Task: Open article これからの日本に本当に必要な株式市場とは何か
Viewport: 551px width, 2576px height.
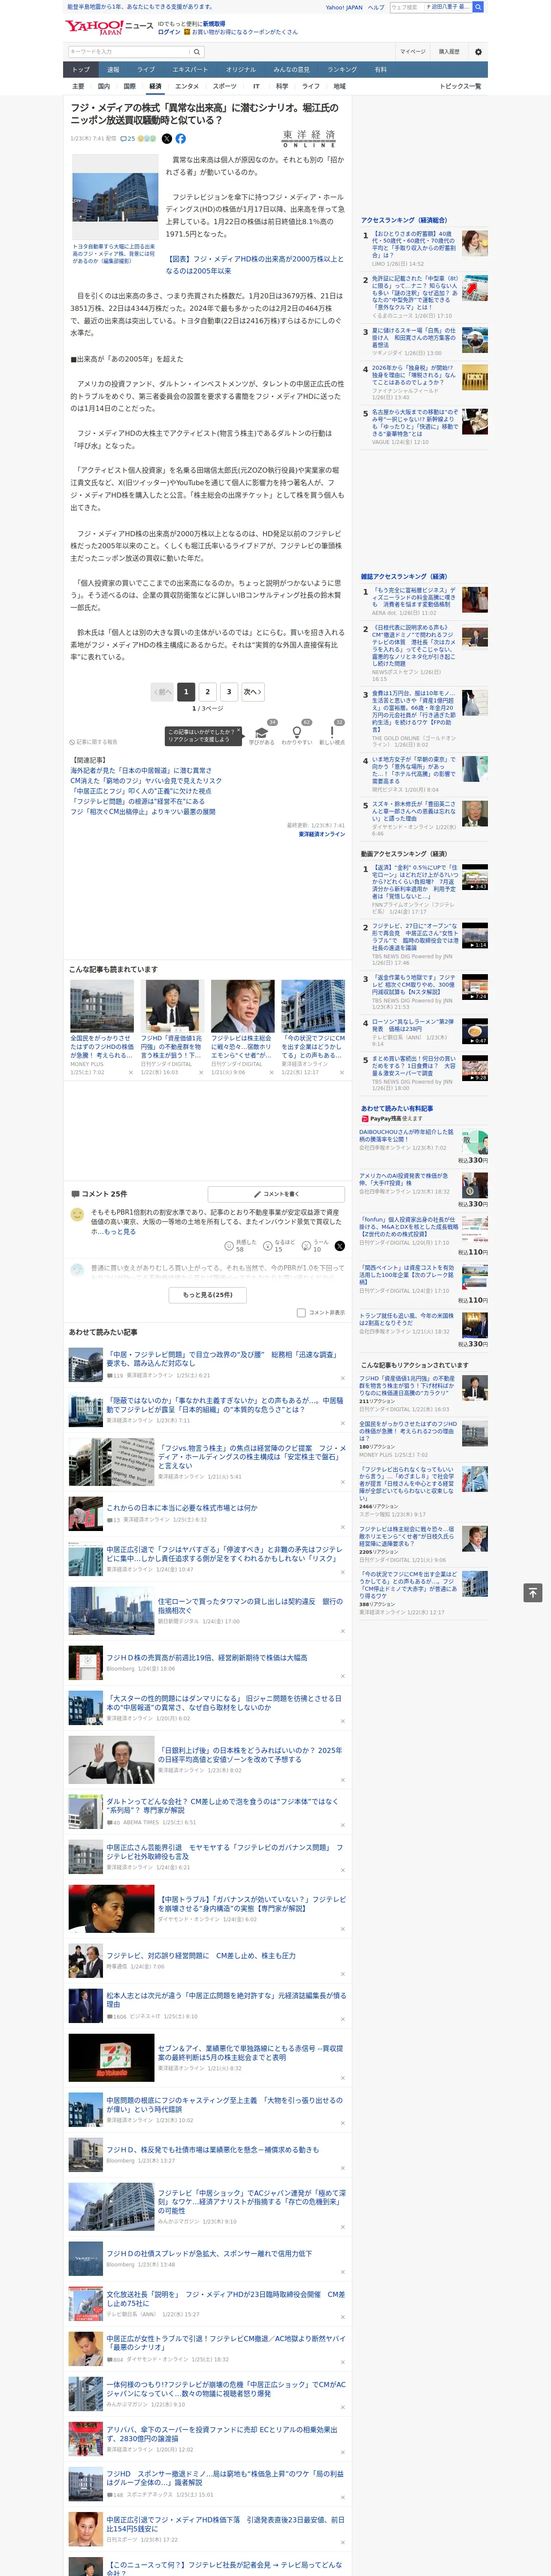Action: point(181,1507)
